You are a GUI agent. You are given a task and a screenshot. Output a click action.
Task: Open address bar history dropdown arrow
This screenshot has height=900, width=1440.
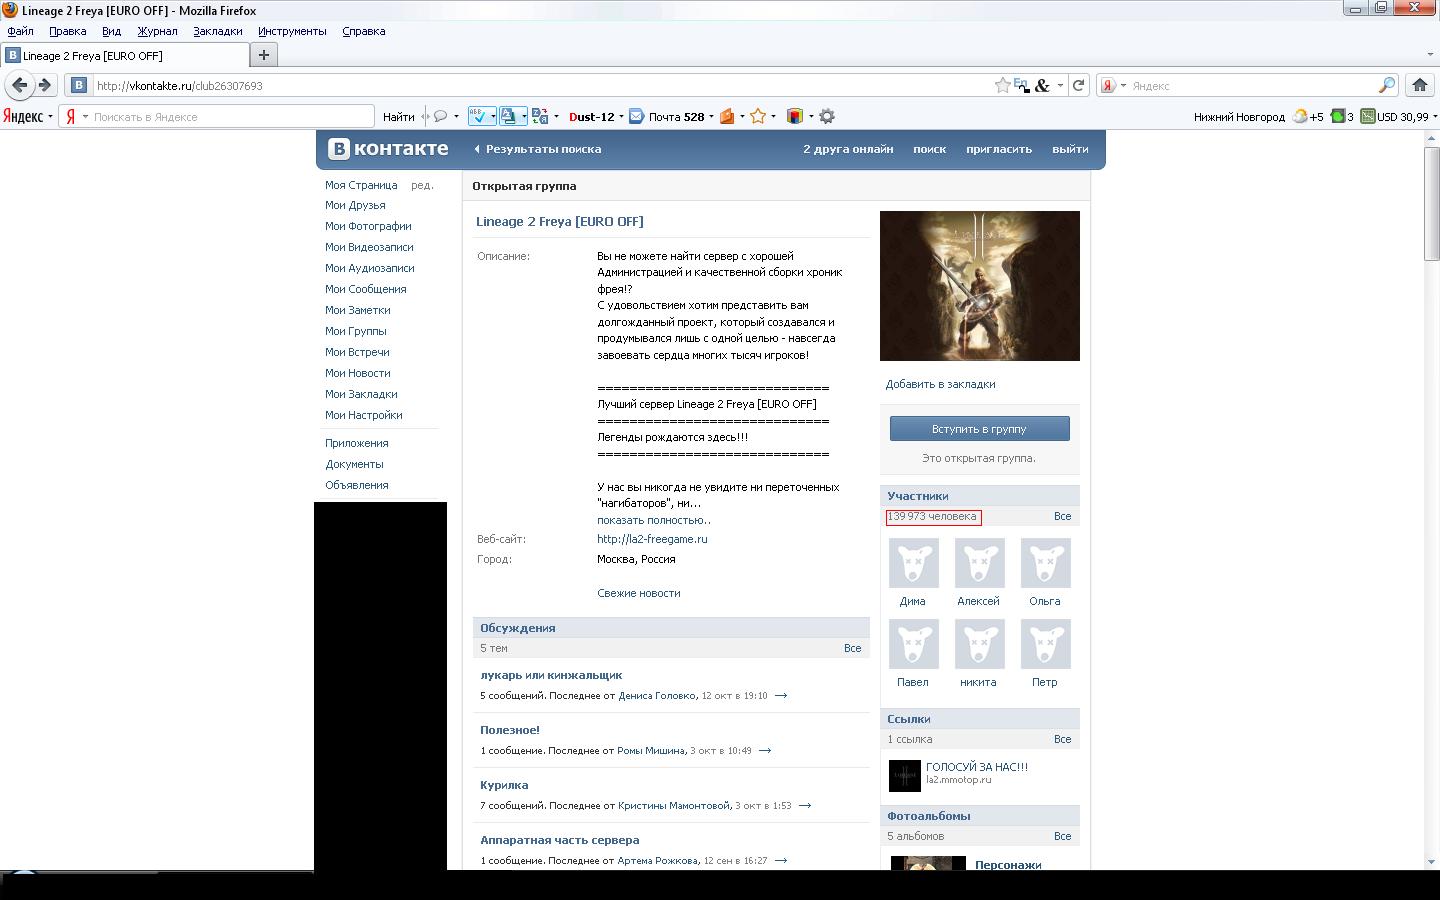(1060, 85)
